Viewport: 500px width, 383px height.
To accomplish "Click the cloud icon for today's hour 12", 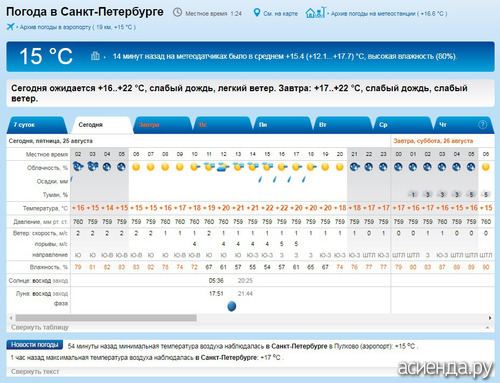I will coord(223,167).
